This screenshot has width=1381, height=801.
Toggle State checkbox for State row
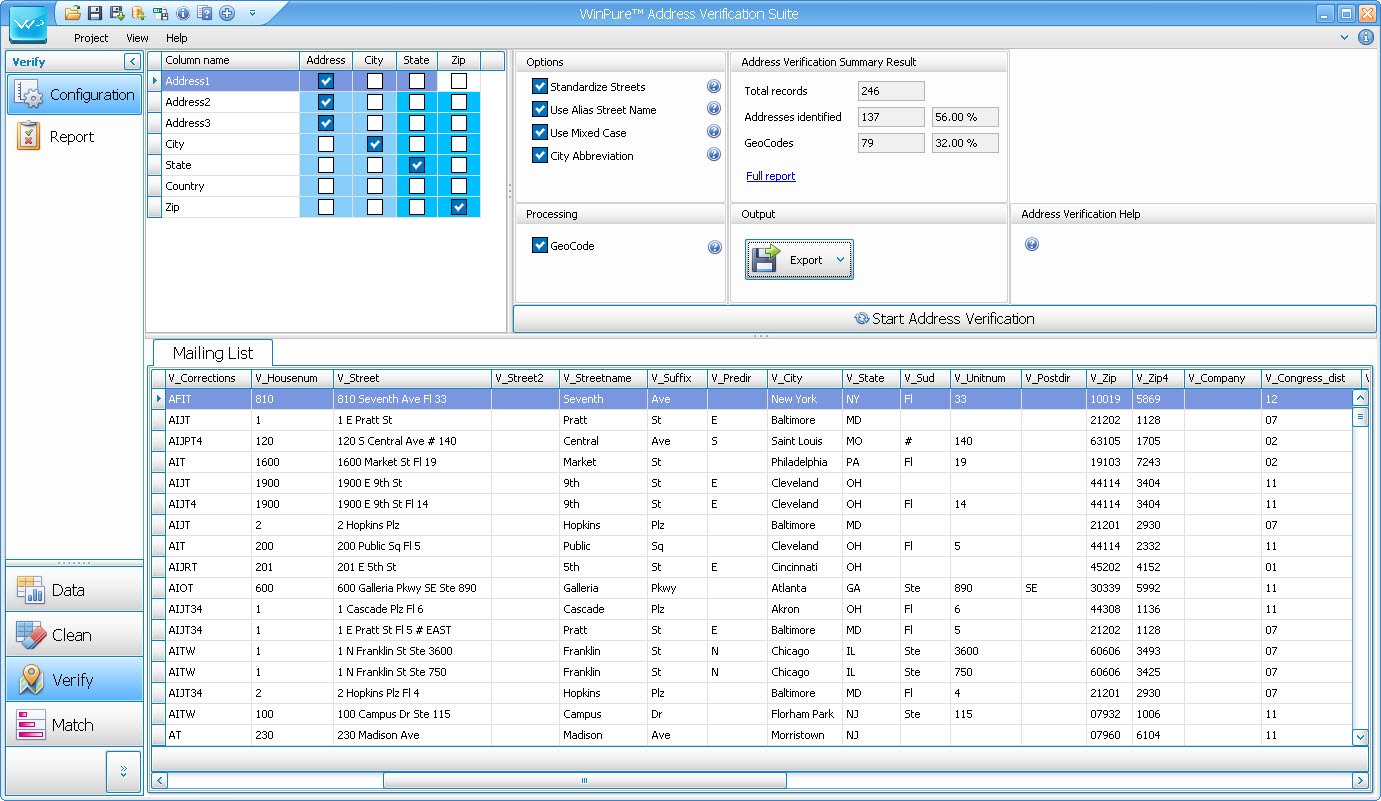(417, 165)
